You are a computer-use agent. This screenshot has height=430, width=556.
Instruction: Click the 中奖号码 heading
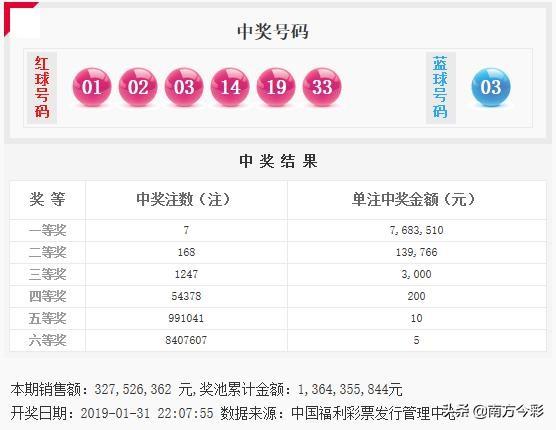coord(273,32)
